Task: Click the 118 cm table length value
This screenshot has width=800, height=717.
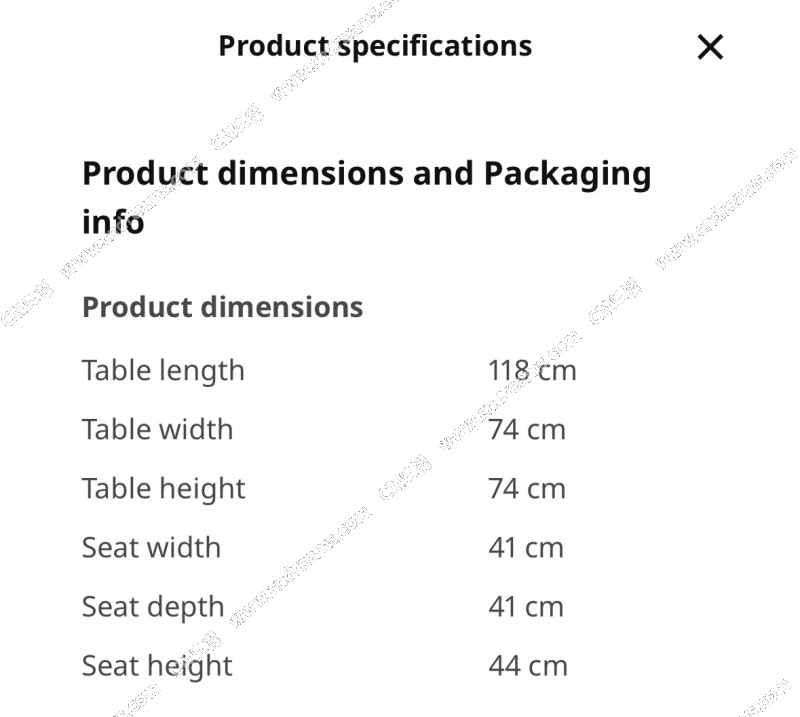Action: tap(532, 371)
